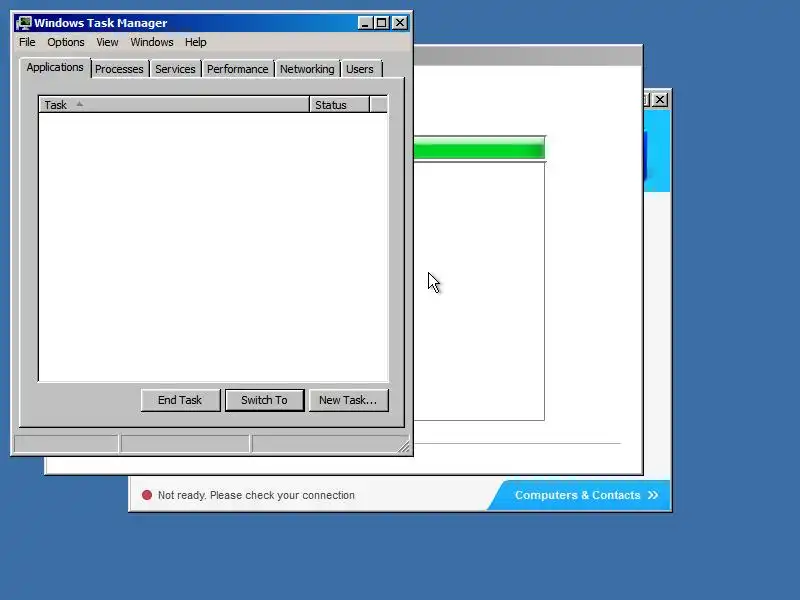The image size is (800, 600).
Task: Click the double-chevron beside Computers & Contacts
Action: tap(653, 495)
